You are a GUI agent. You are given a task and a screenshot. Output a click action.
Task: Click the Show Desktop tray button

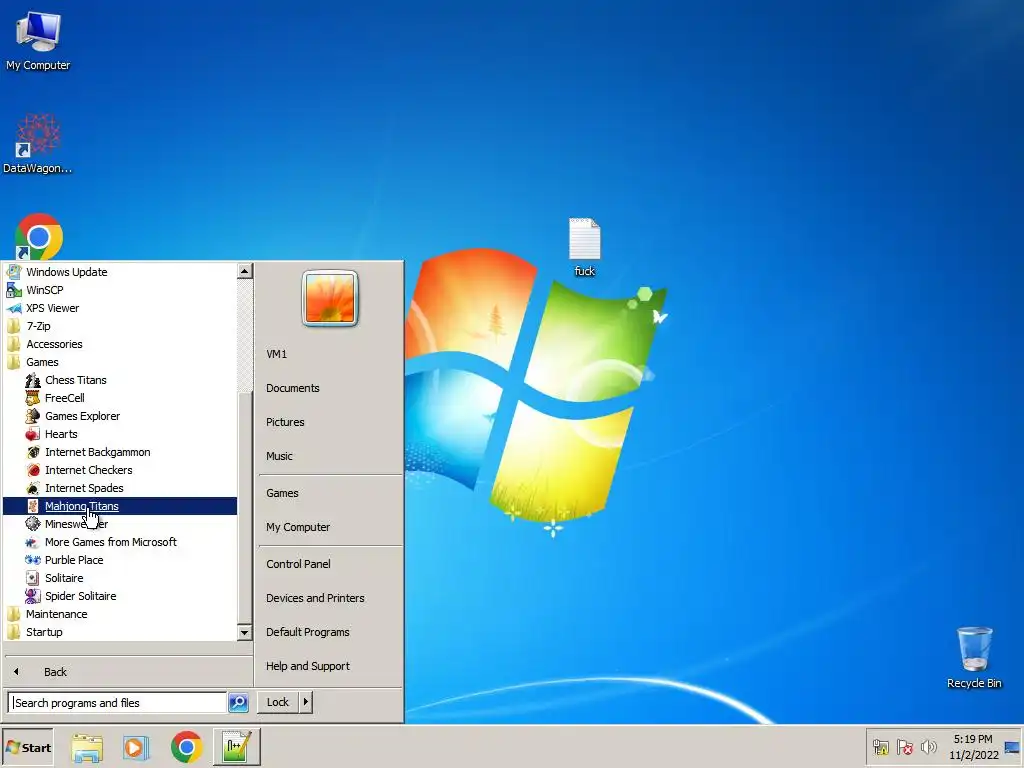(x=1012, y=747)
